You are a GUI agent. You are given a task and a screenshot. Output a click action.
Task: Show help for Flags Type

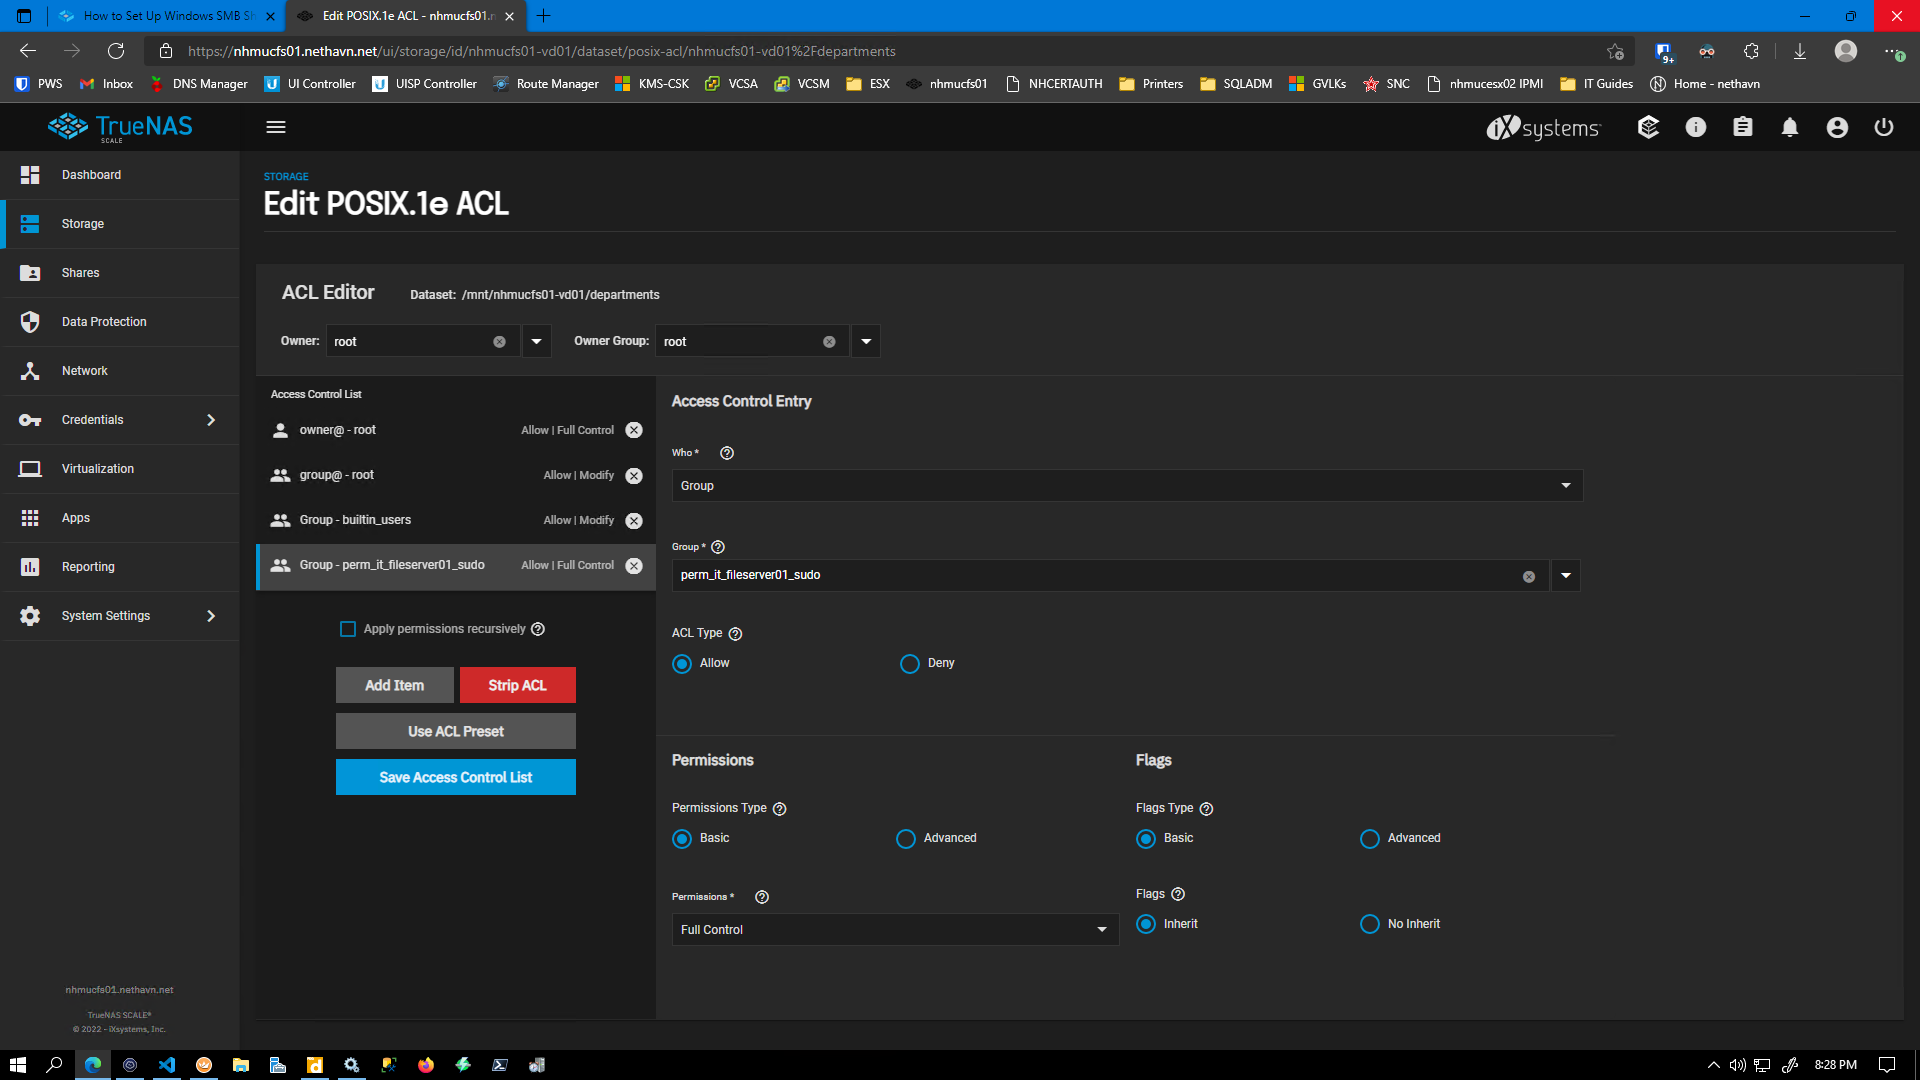coord(1206,809)
